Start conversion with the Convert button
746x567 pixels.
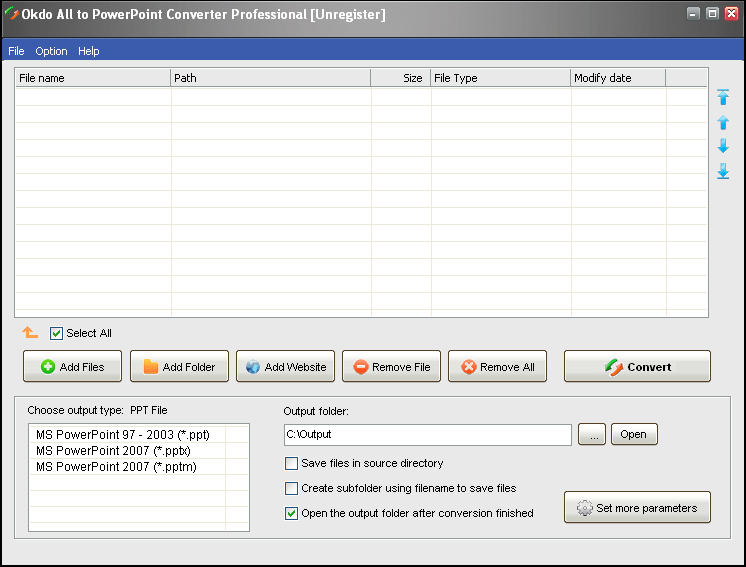pyautogui.click(x=637, y=366)
